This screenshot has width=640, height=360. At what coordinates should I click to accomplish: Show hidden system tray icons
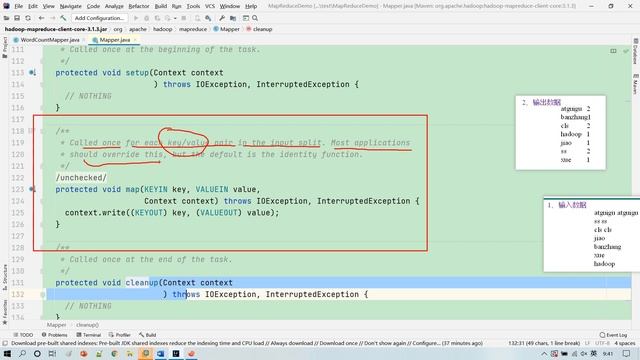coord(544,353)
